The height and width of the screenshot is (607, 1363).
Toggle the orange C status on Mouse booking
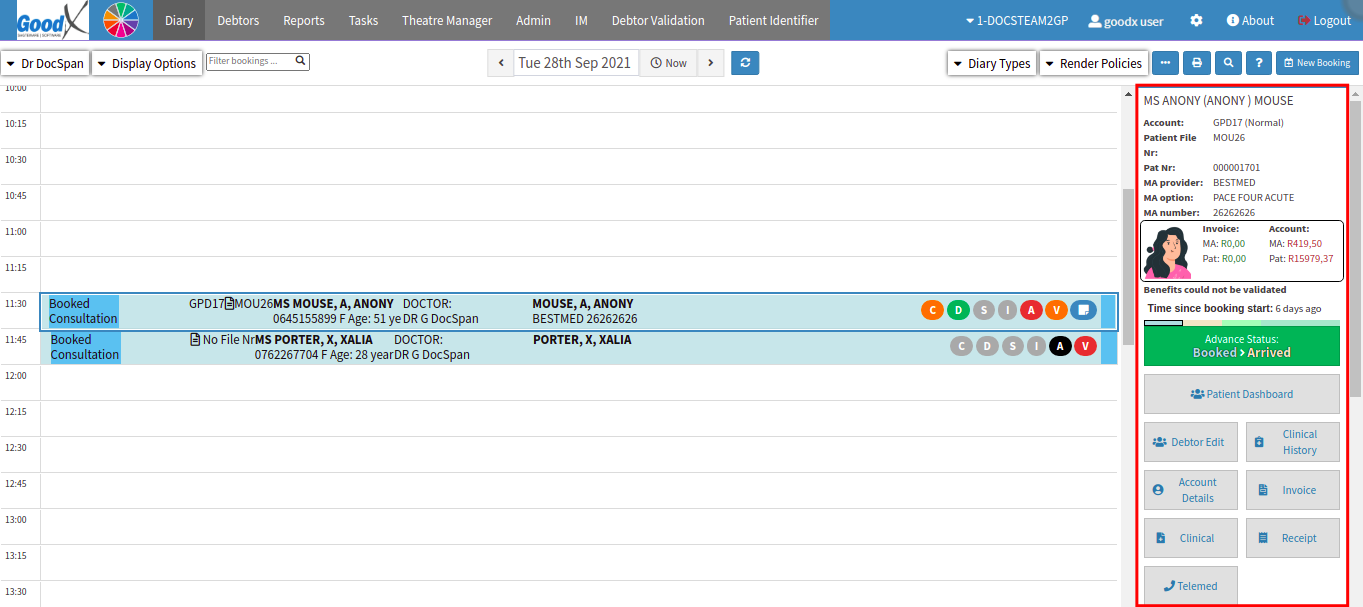(x=932, y=310)
